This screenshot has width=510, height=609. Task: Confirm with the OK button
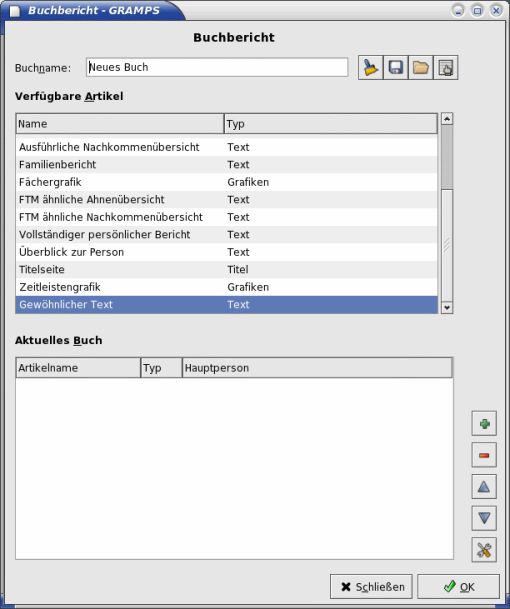[x=458, y=586]
